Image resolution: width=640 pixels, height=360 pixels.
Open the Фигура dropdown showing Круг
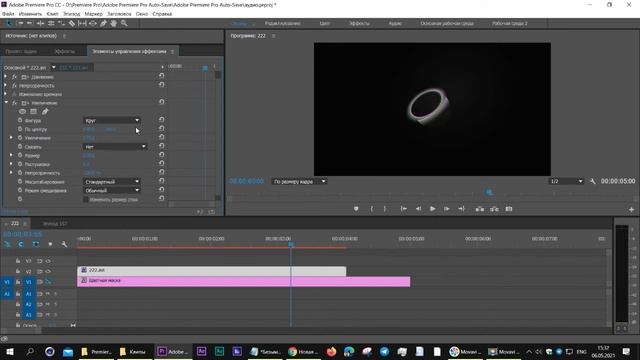pyautogui.click(x=112, y=120)
